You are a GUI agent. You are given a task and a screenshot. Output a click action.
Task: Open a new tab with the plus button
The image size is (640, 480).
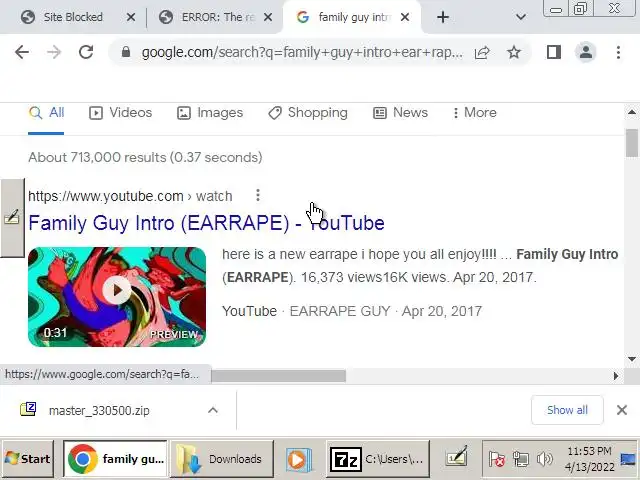point(443,17)
